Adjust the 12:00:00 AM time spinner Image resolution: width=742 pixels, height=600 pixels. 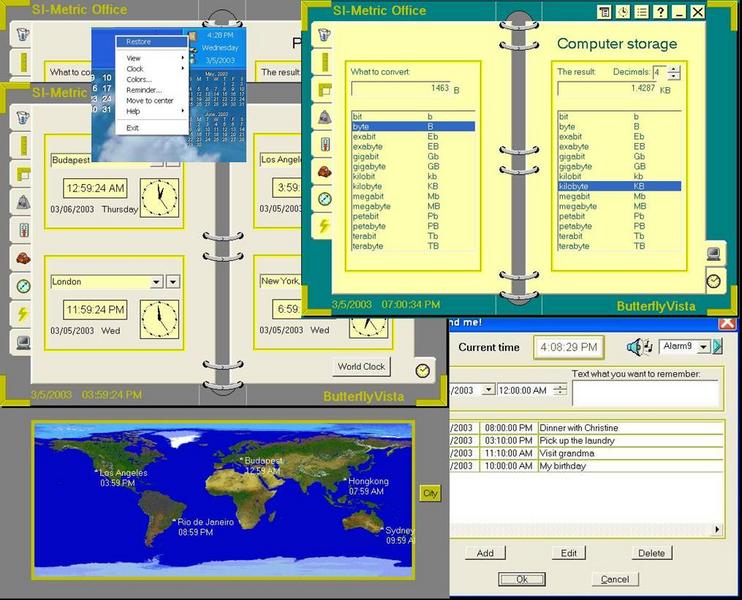[560, 390]
